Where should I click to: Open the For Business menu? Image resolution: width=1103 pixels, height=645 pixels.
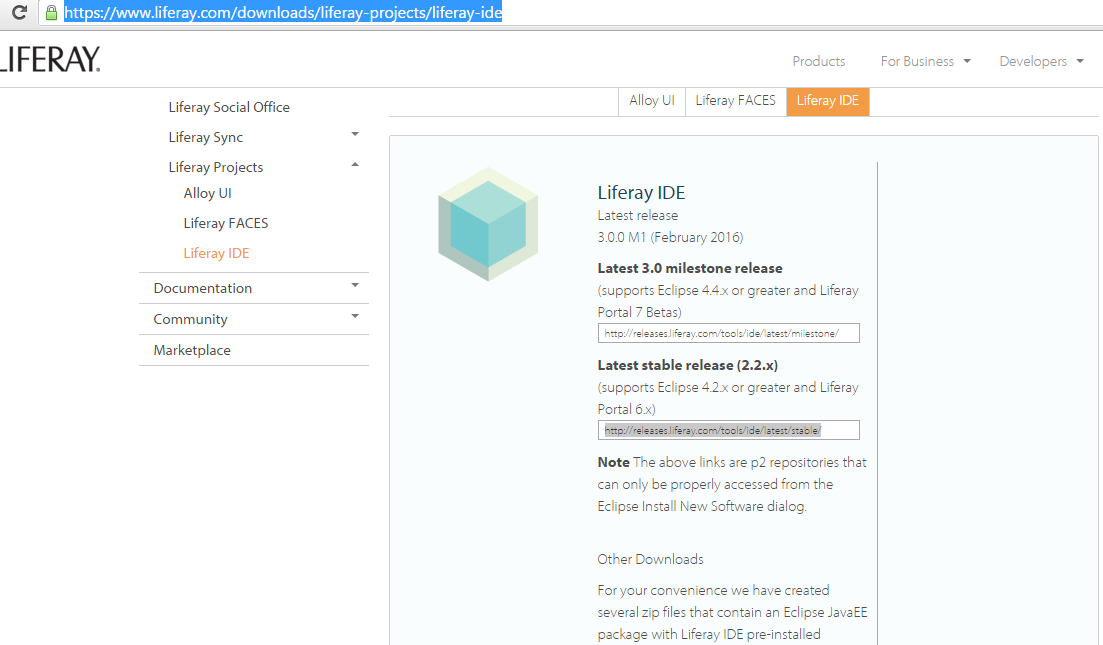point(917,61)
